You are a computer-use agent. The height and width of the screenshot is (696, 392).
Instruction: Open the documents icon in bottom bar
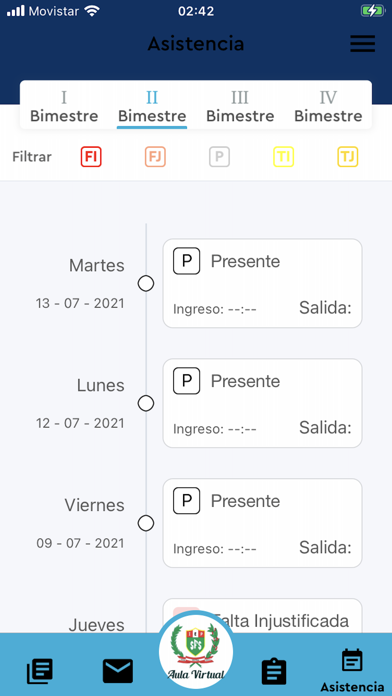click(40, 671)
